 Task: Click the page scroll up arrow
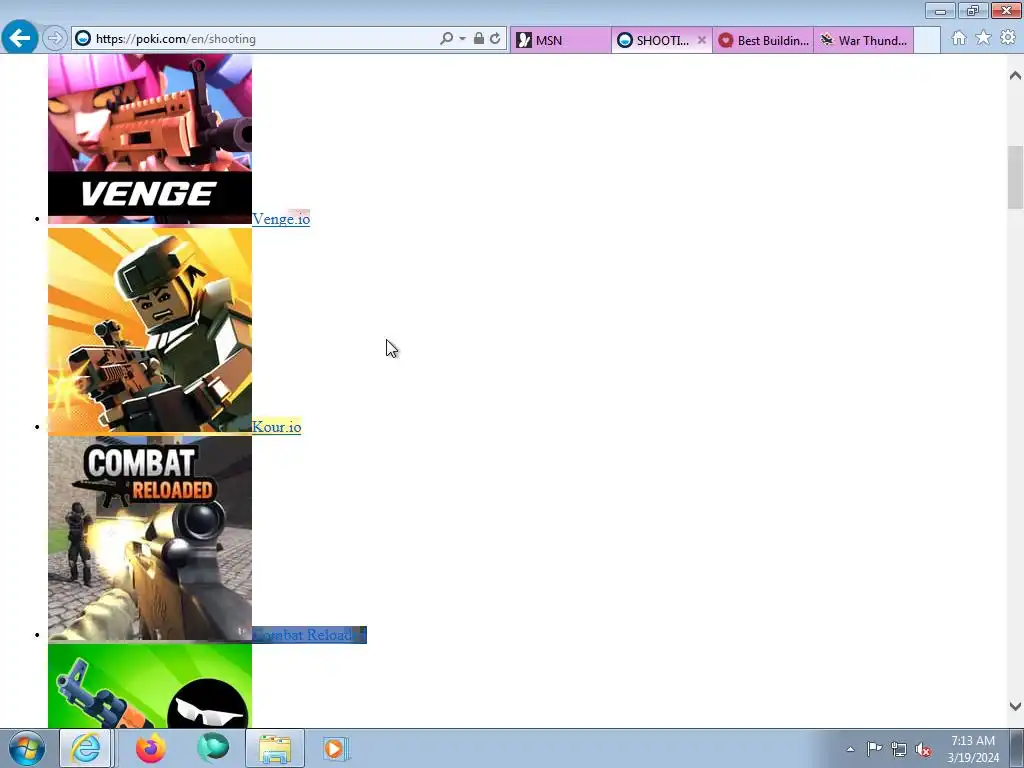[x=1015, y=76]
